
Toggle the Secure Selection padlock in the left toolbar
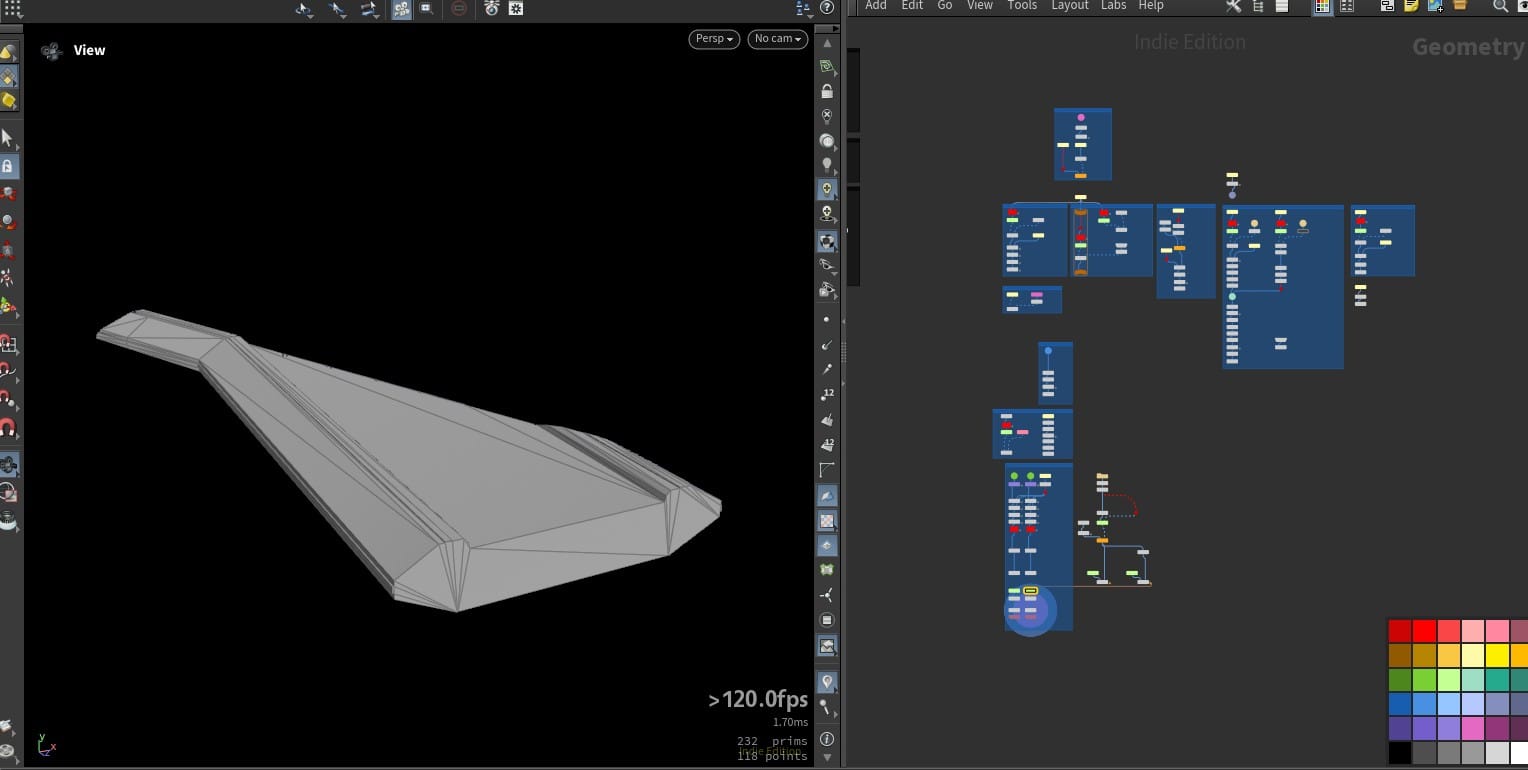click(8, 166)
